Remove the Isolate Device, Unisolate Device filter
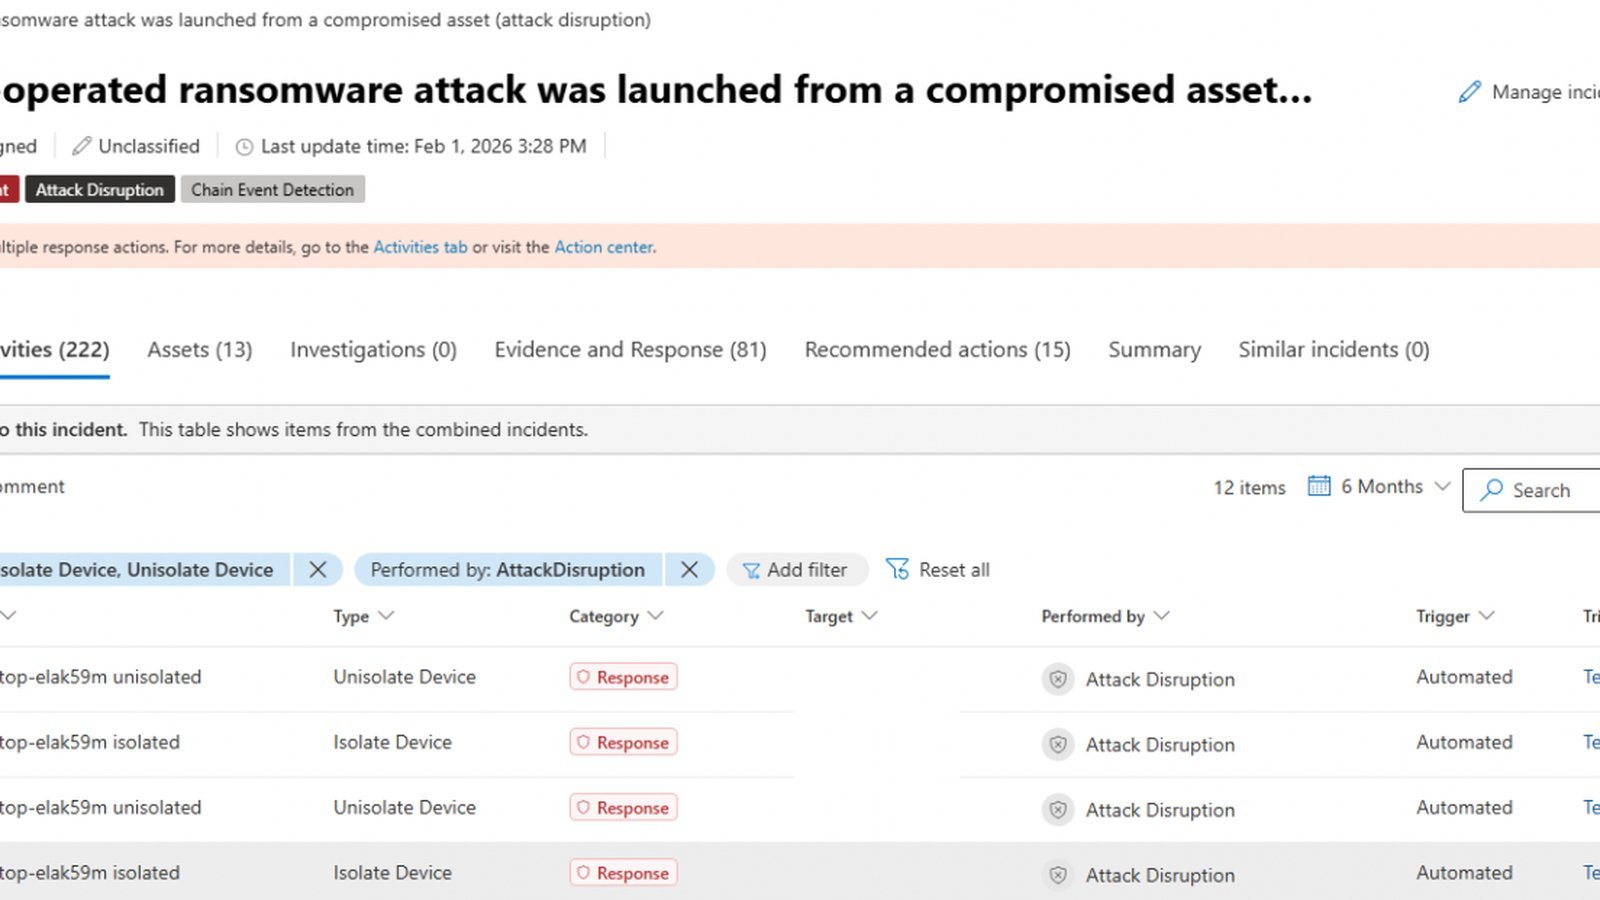The width and height of the screenshot is (1600, 900). click(318, 569)
